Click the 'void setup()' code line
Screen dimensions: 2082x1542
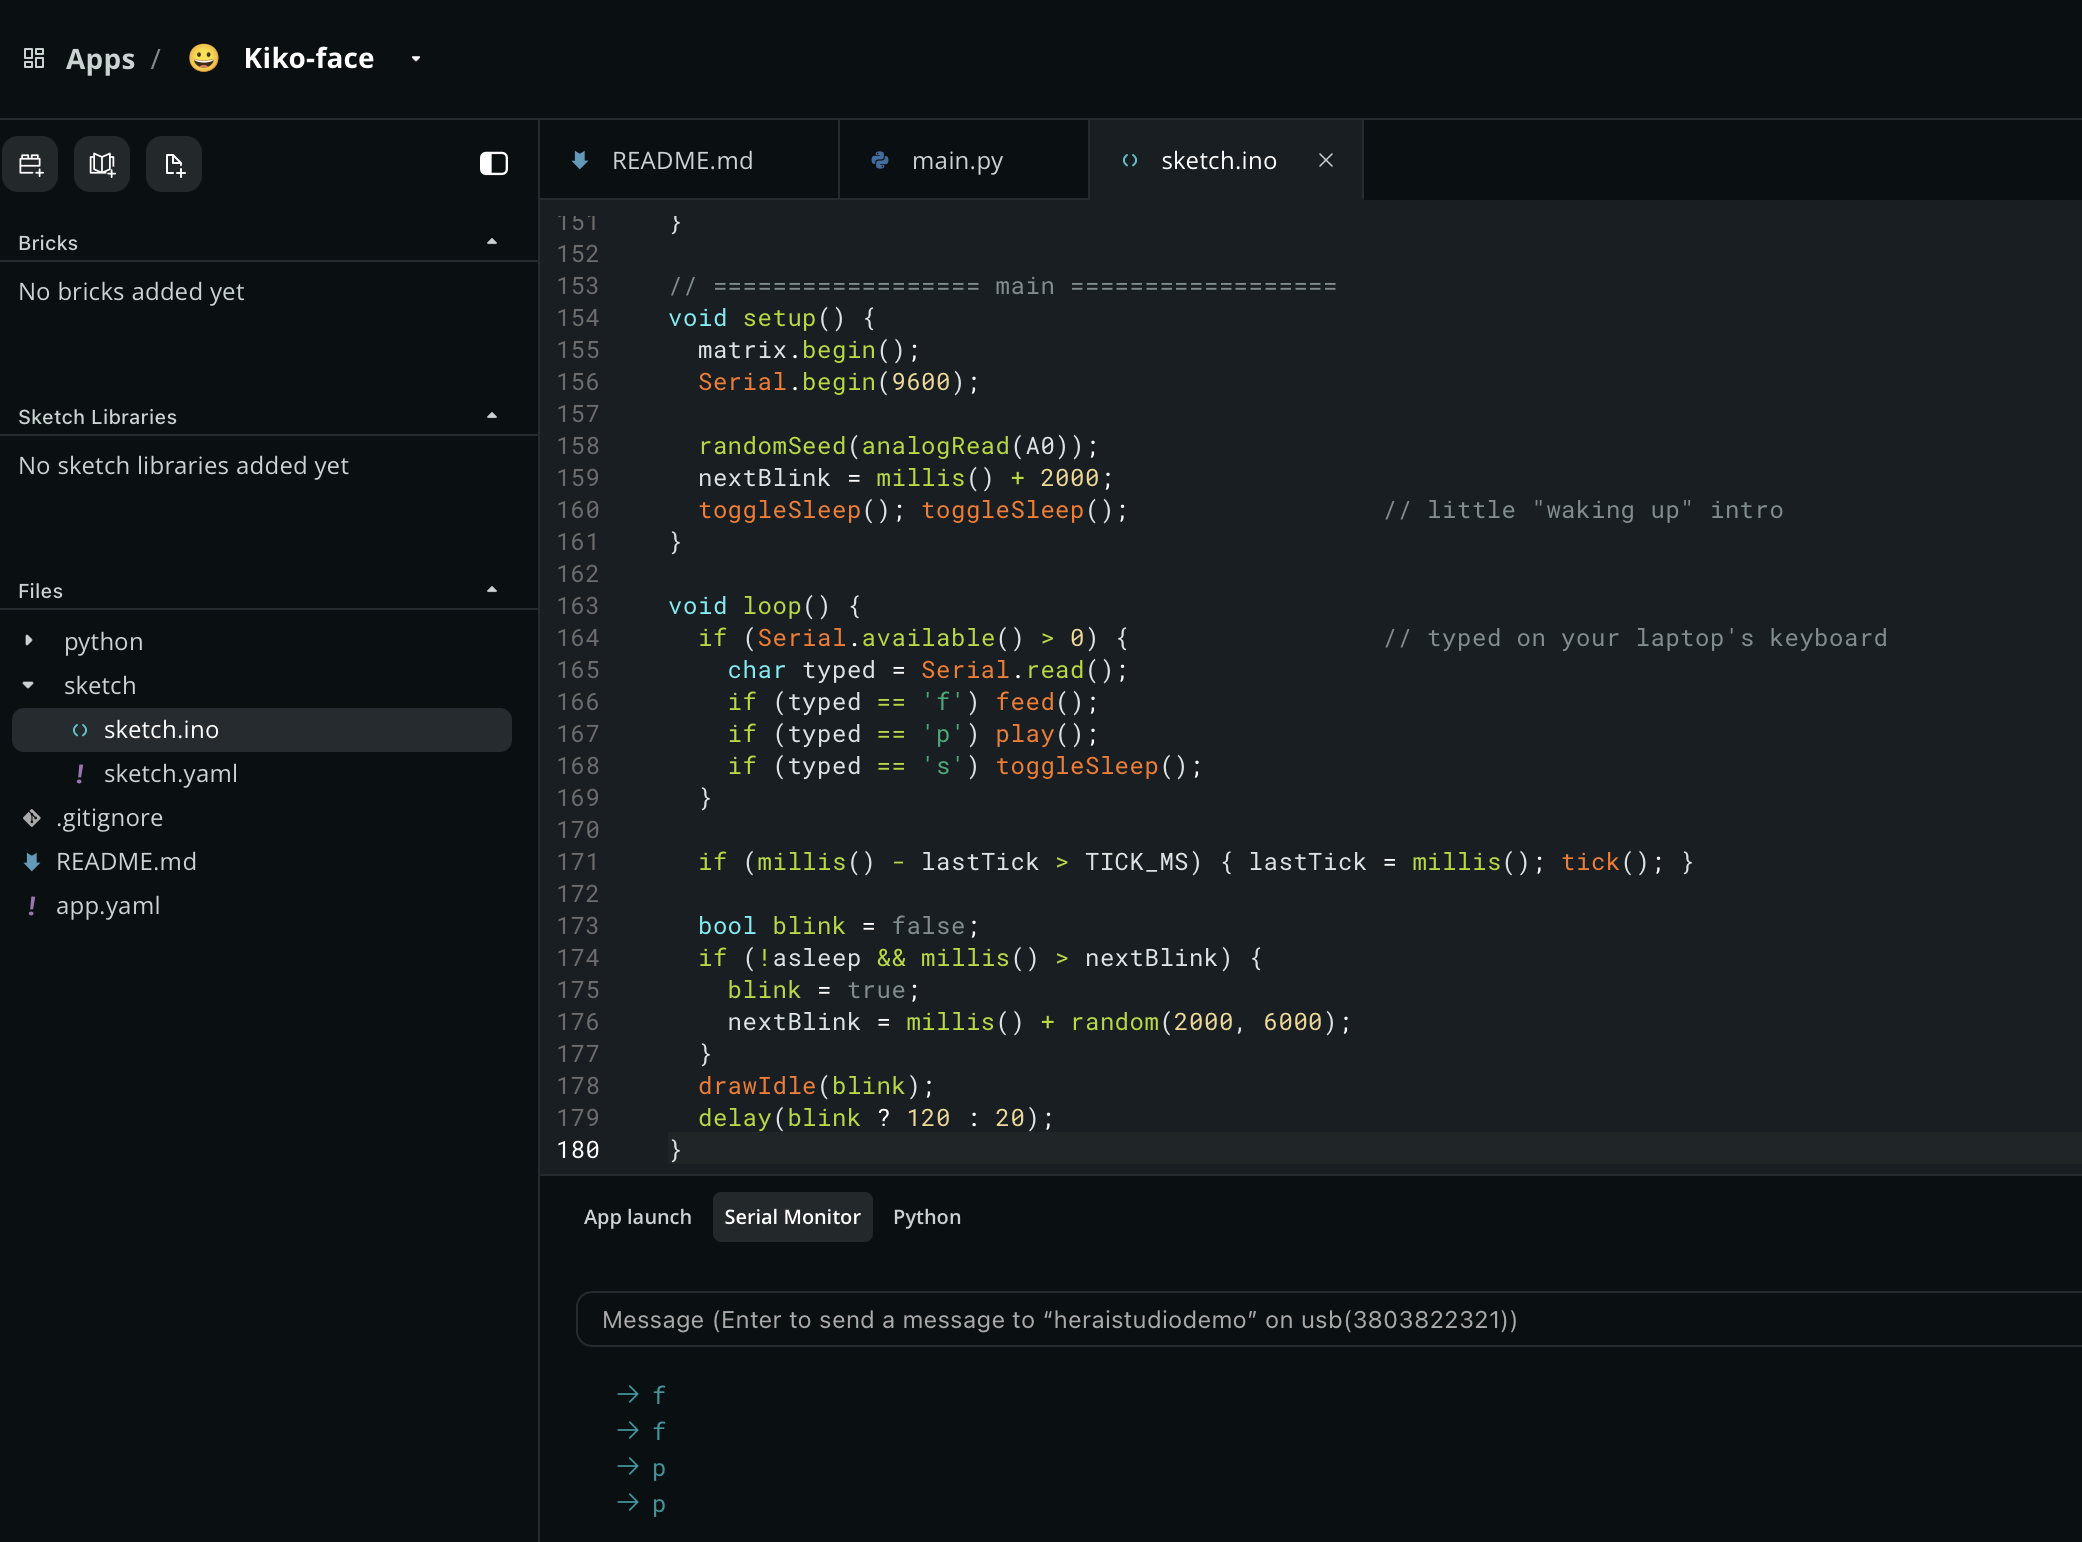pyautogui.click(x=772, y=318)
